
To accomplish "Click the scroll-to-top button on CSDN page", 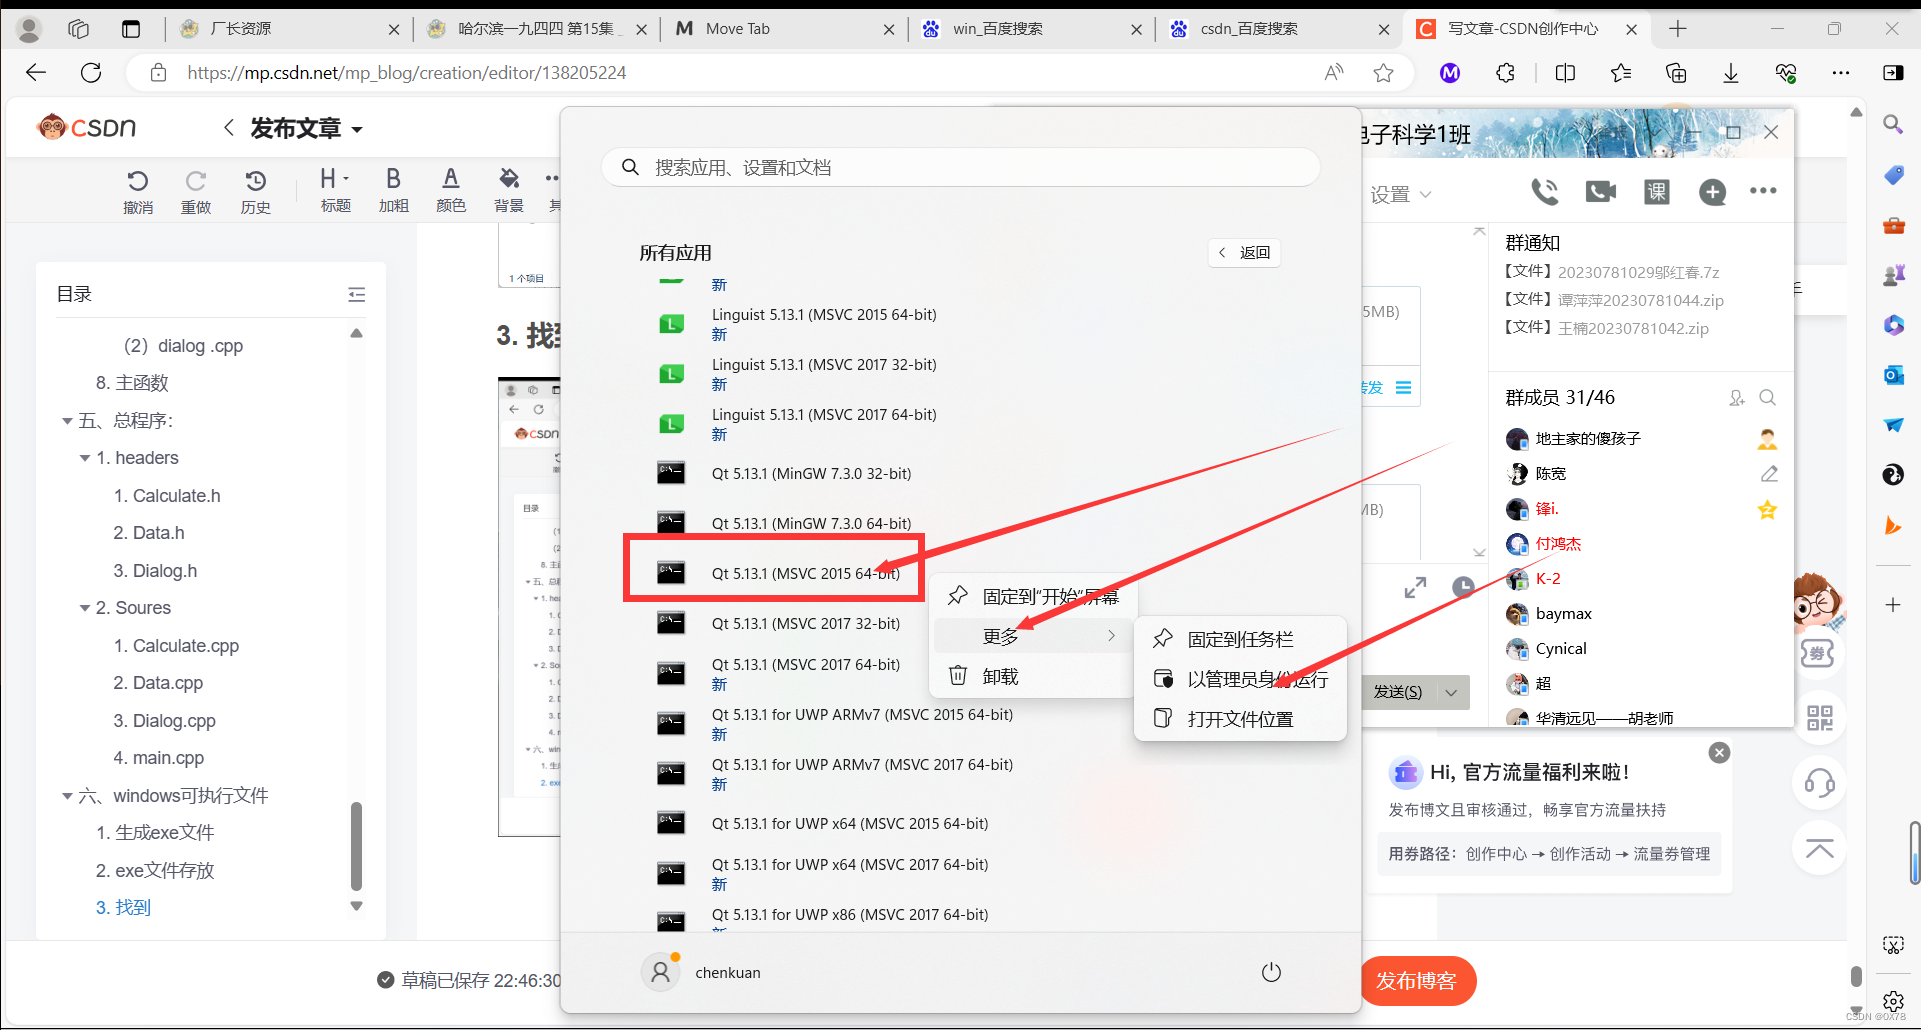I will click(1820, 848).
